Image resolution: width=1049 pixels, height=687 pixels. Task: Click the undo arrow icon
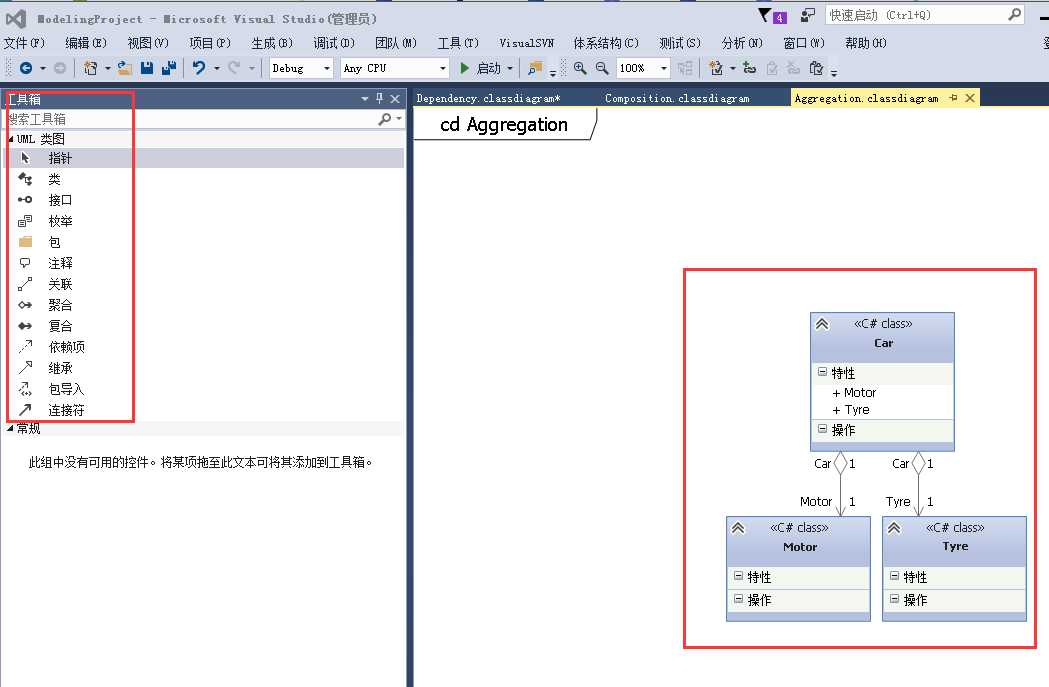point(199,68)
